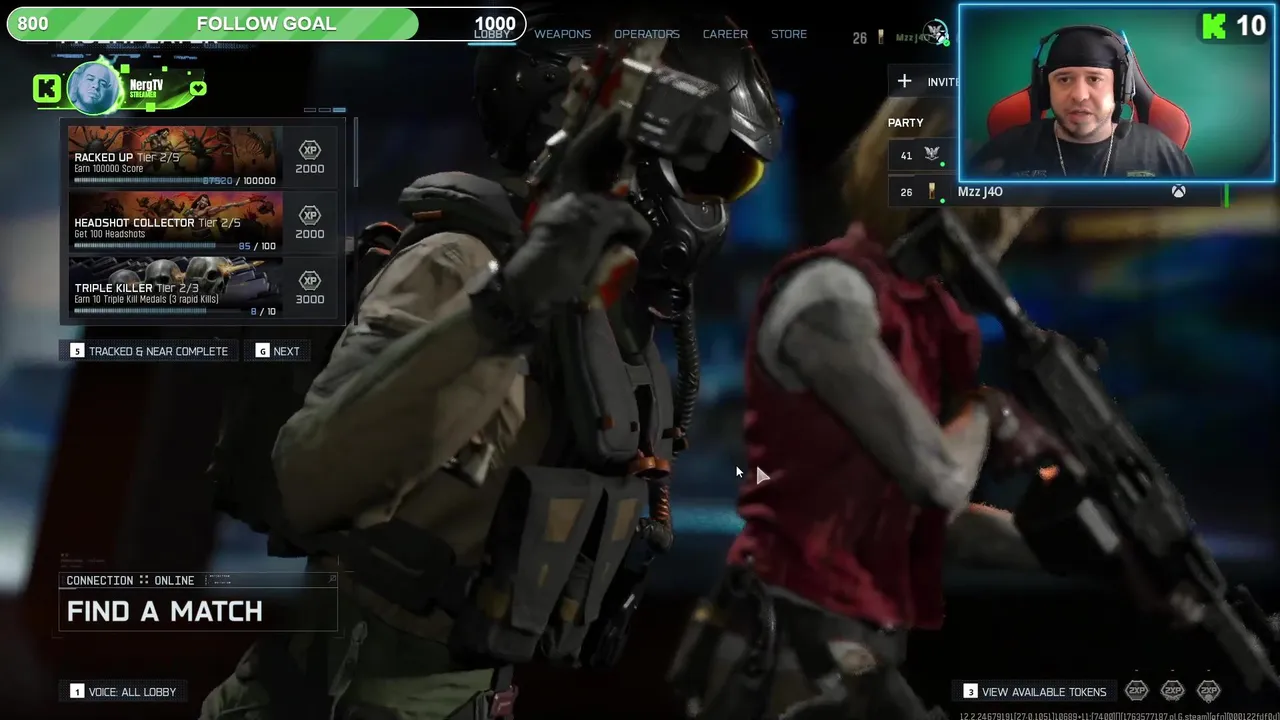The height and width of the screenshot is (720, 1280).
Task: Click challenge page indicator dots
Action: 325,110
